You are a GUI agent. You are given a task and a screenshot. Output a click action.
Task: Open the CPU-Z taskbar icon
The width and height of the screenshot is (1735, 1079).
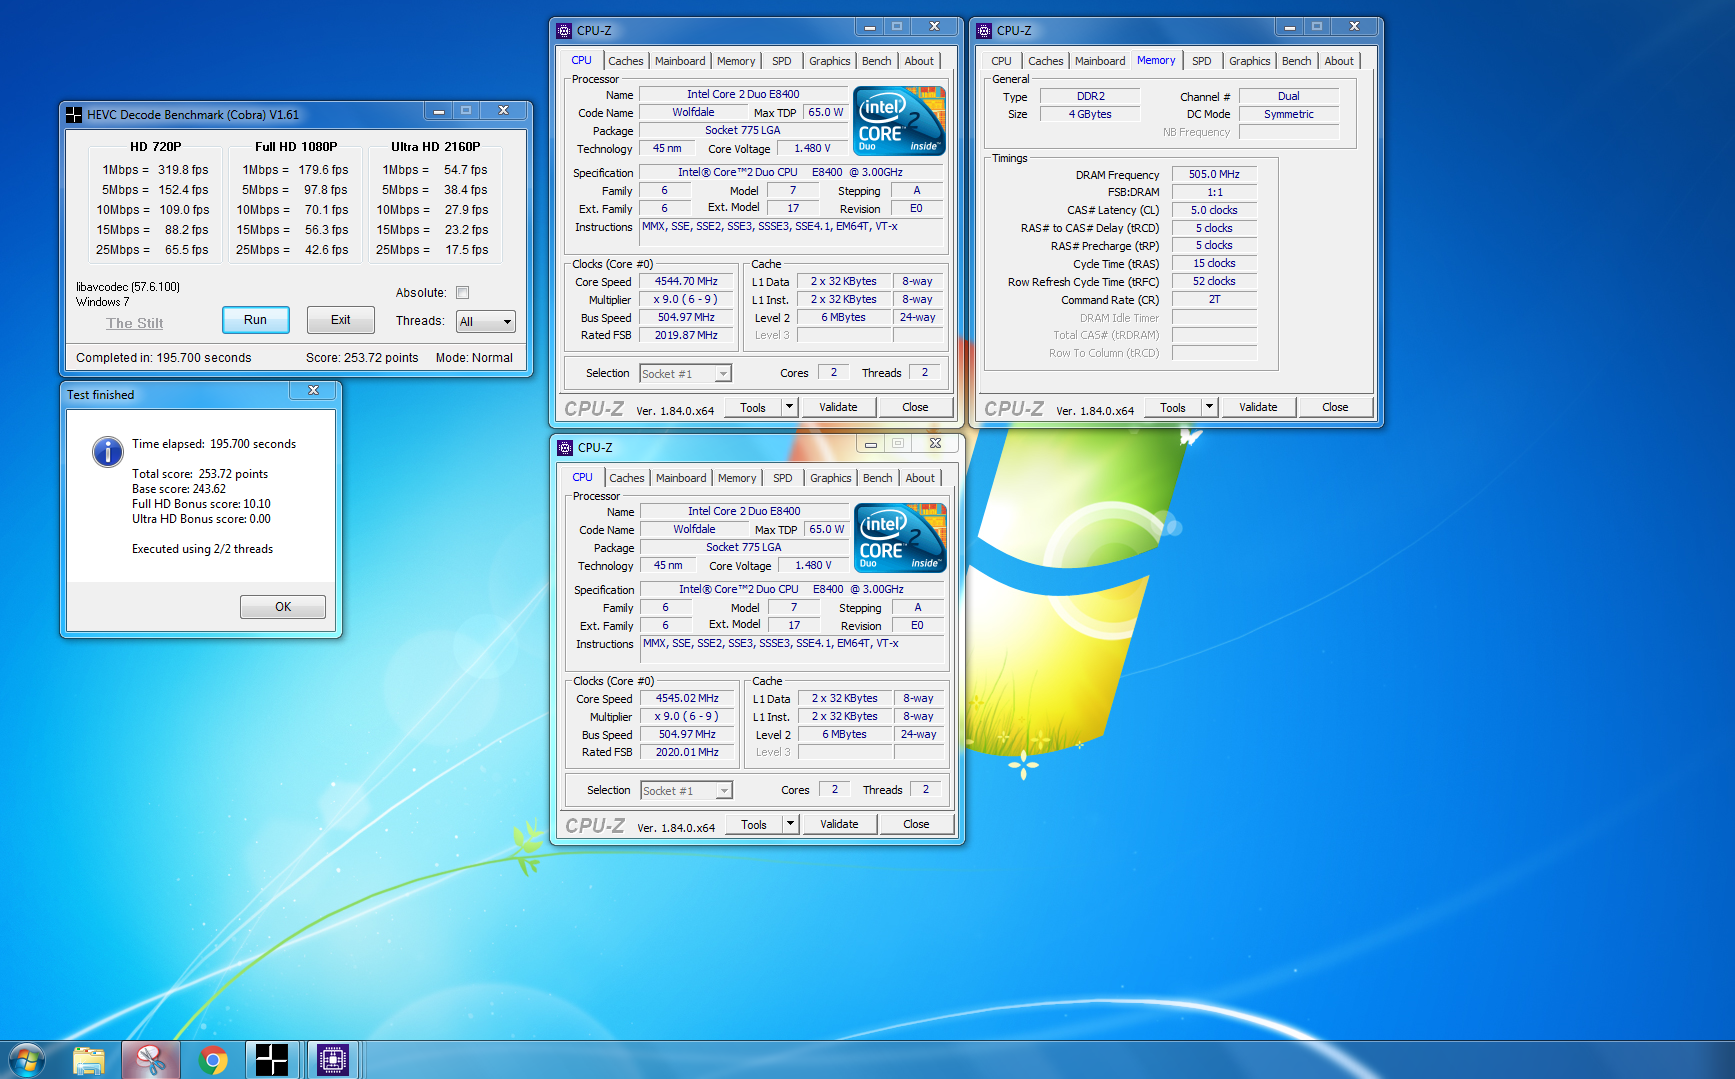[333, 1060]
